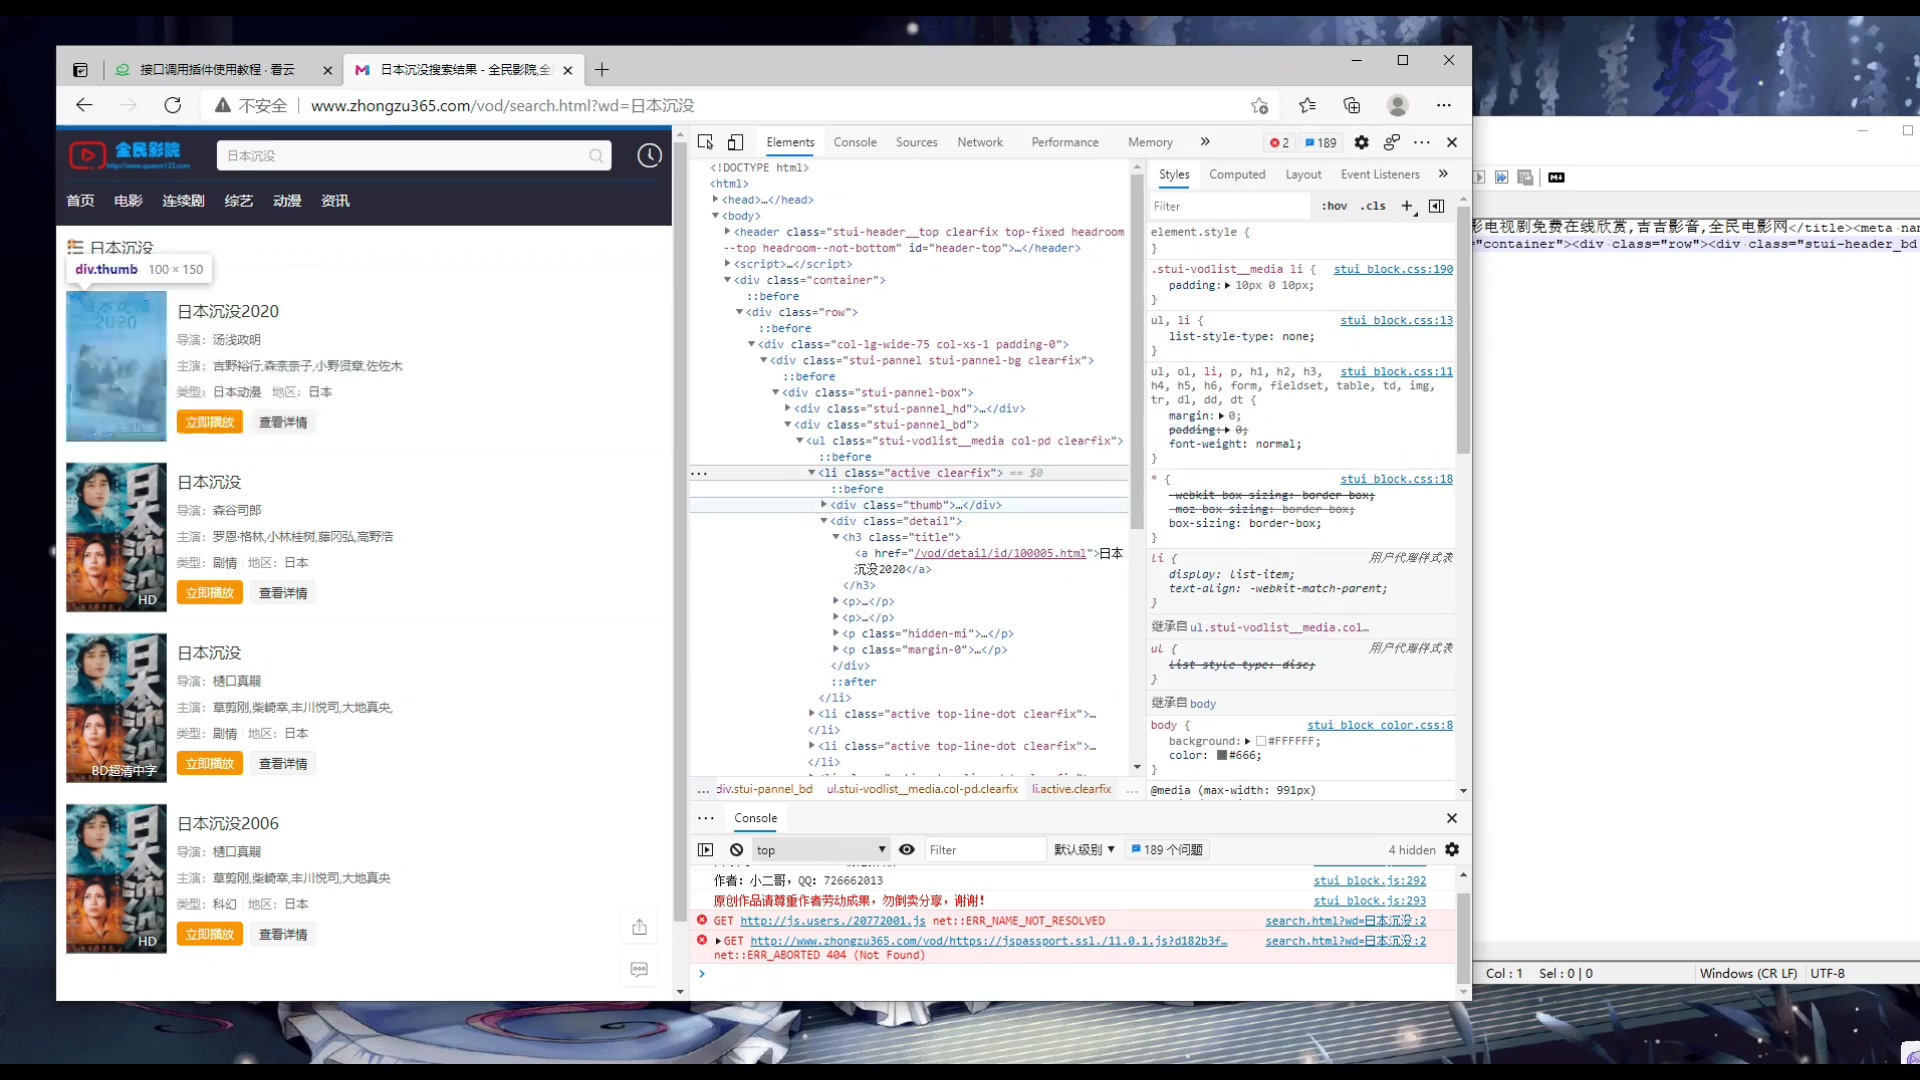This screenshot has width=1920, height=1080.
Task: Click the clear console icon
Action: click(x=736, y=849)
